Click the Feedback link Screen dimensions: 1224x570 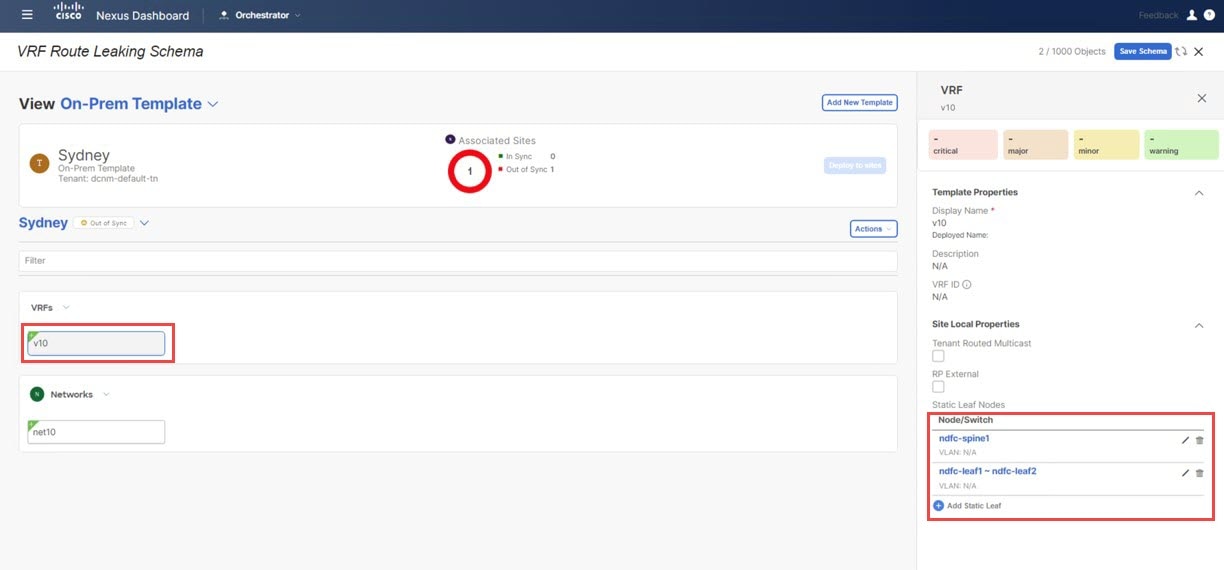pos(1158,15)
